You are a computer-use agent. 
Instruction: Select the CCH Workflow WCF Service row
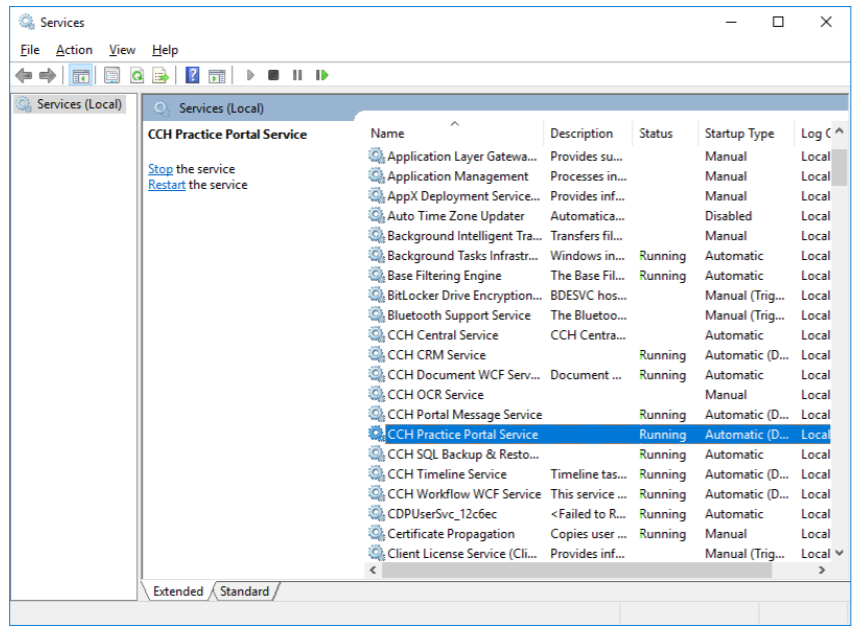[x=599, y=494]
